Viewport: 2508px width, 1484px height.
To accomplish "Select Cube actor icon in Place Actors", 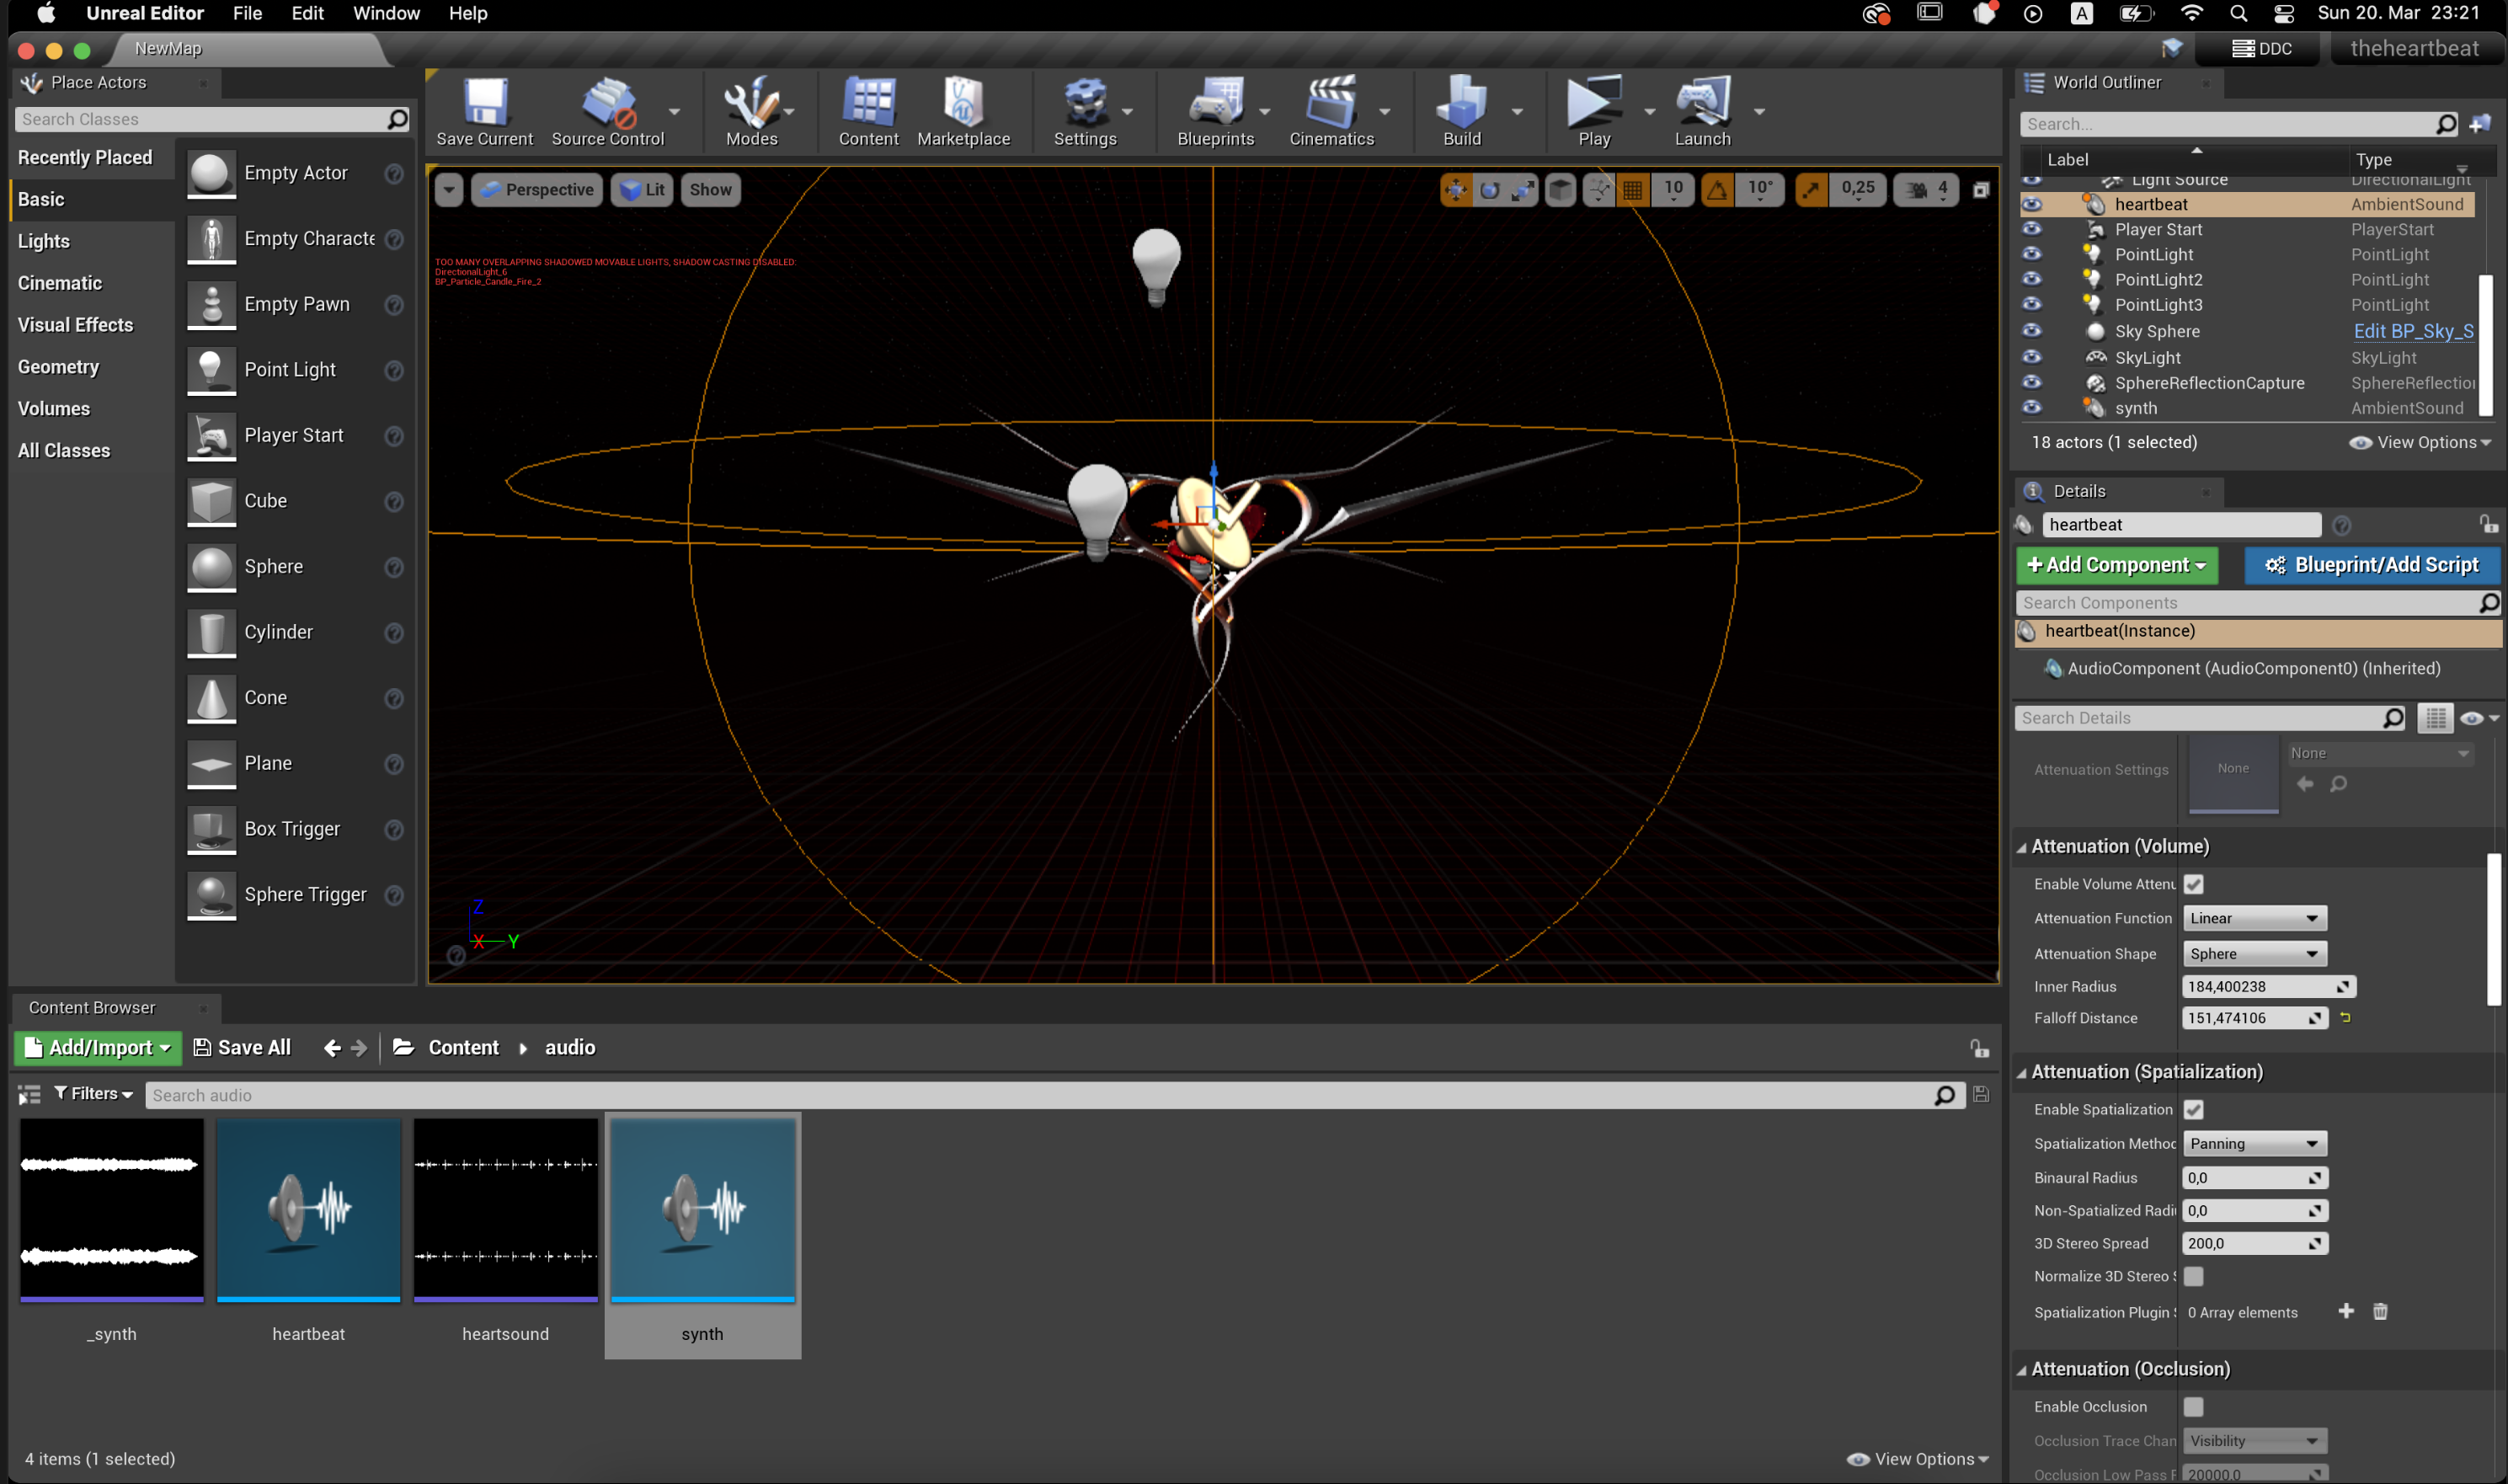I will 211,502.
